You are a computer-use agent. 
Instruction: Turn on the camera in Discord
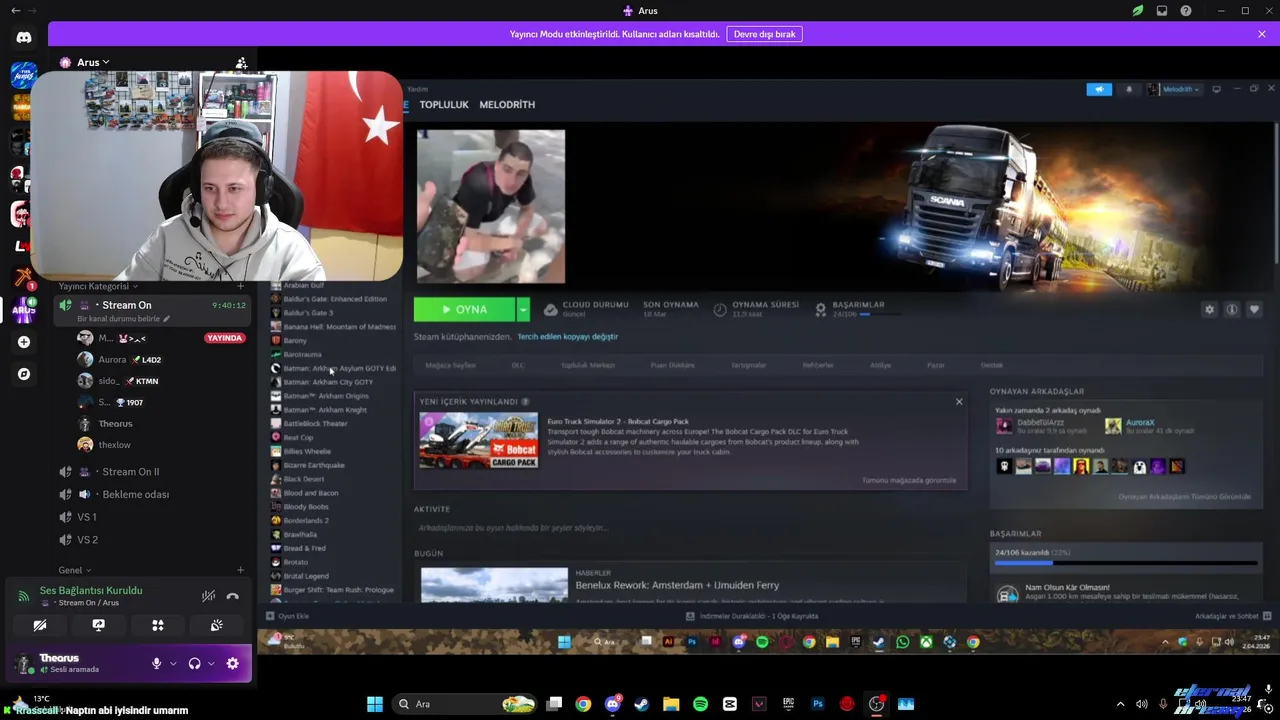coord(40,625)
